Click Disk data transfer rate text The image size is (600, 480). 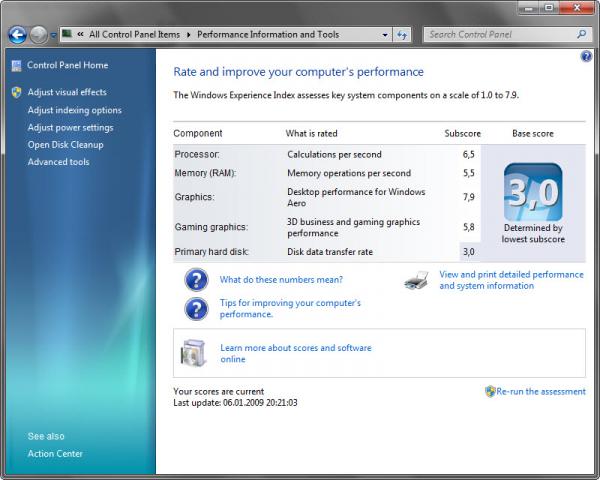click(x=330, y=252)
